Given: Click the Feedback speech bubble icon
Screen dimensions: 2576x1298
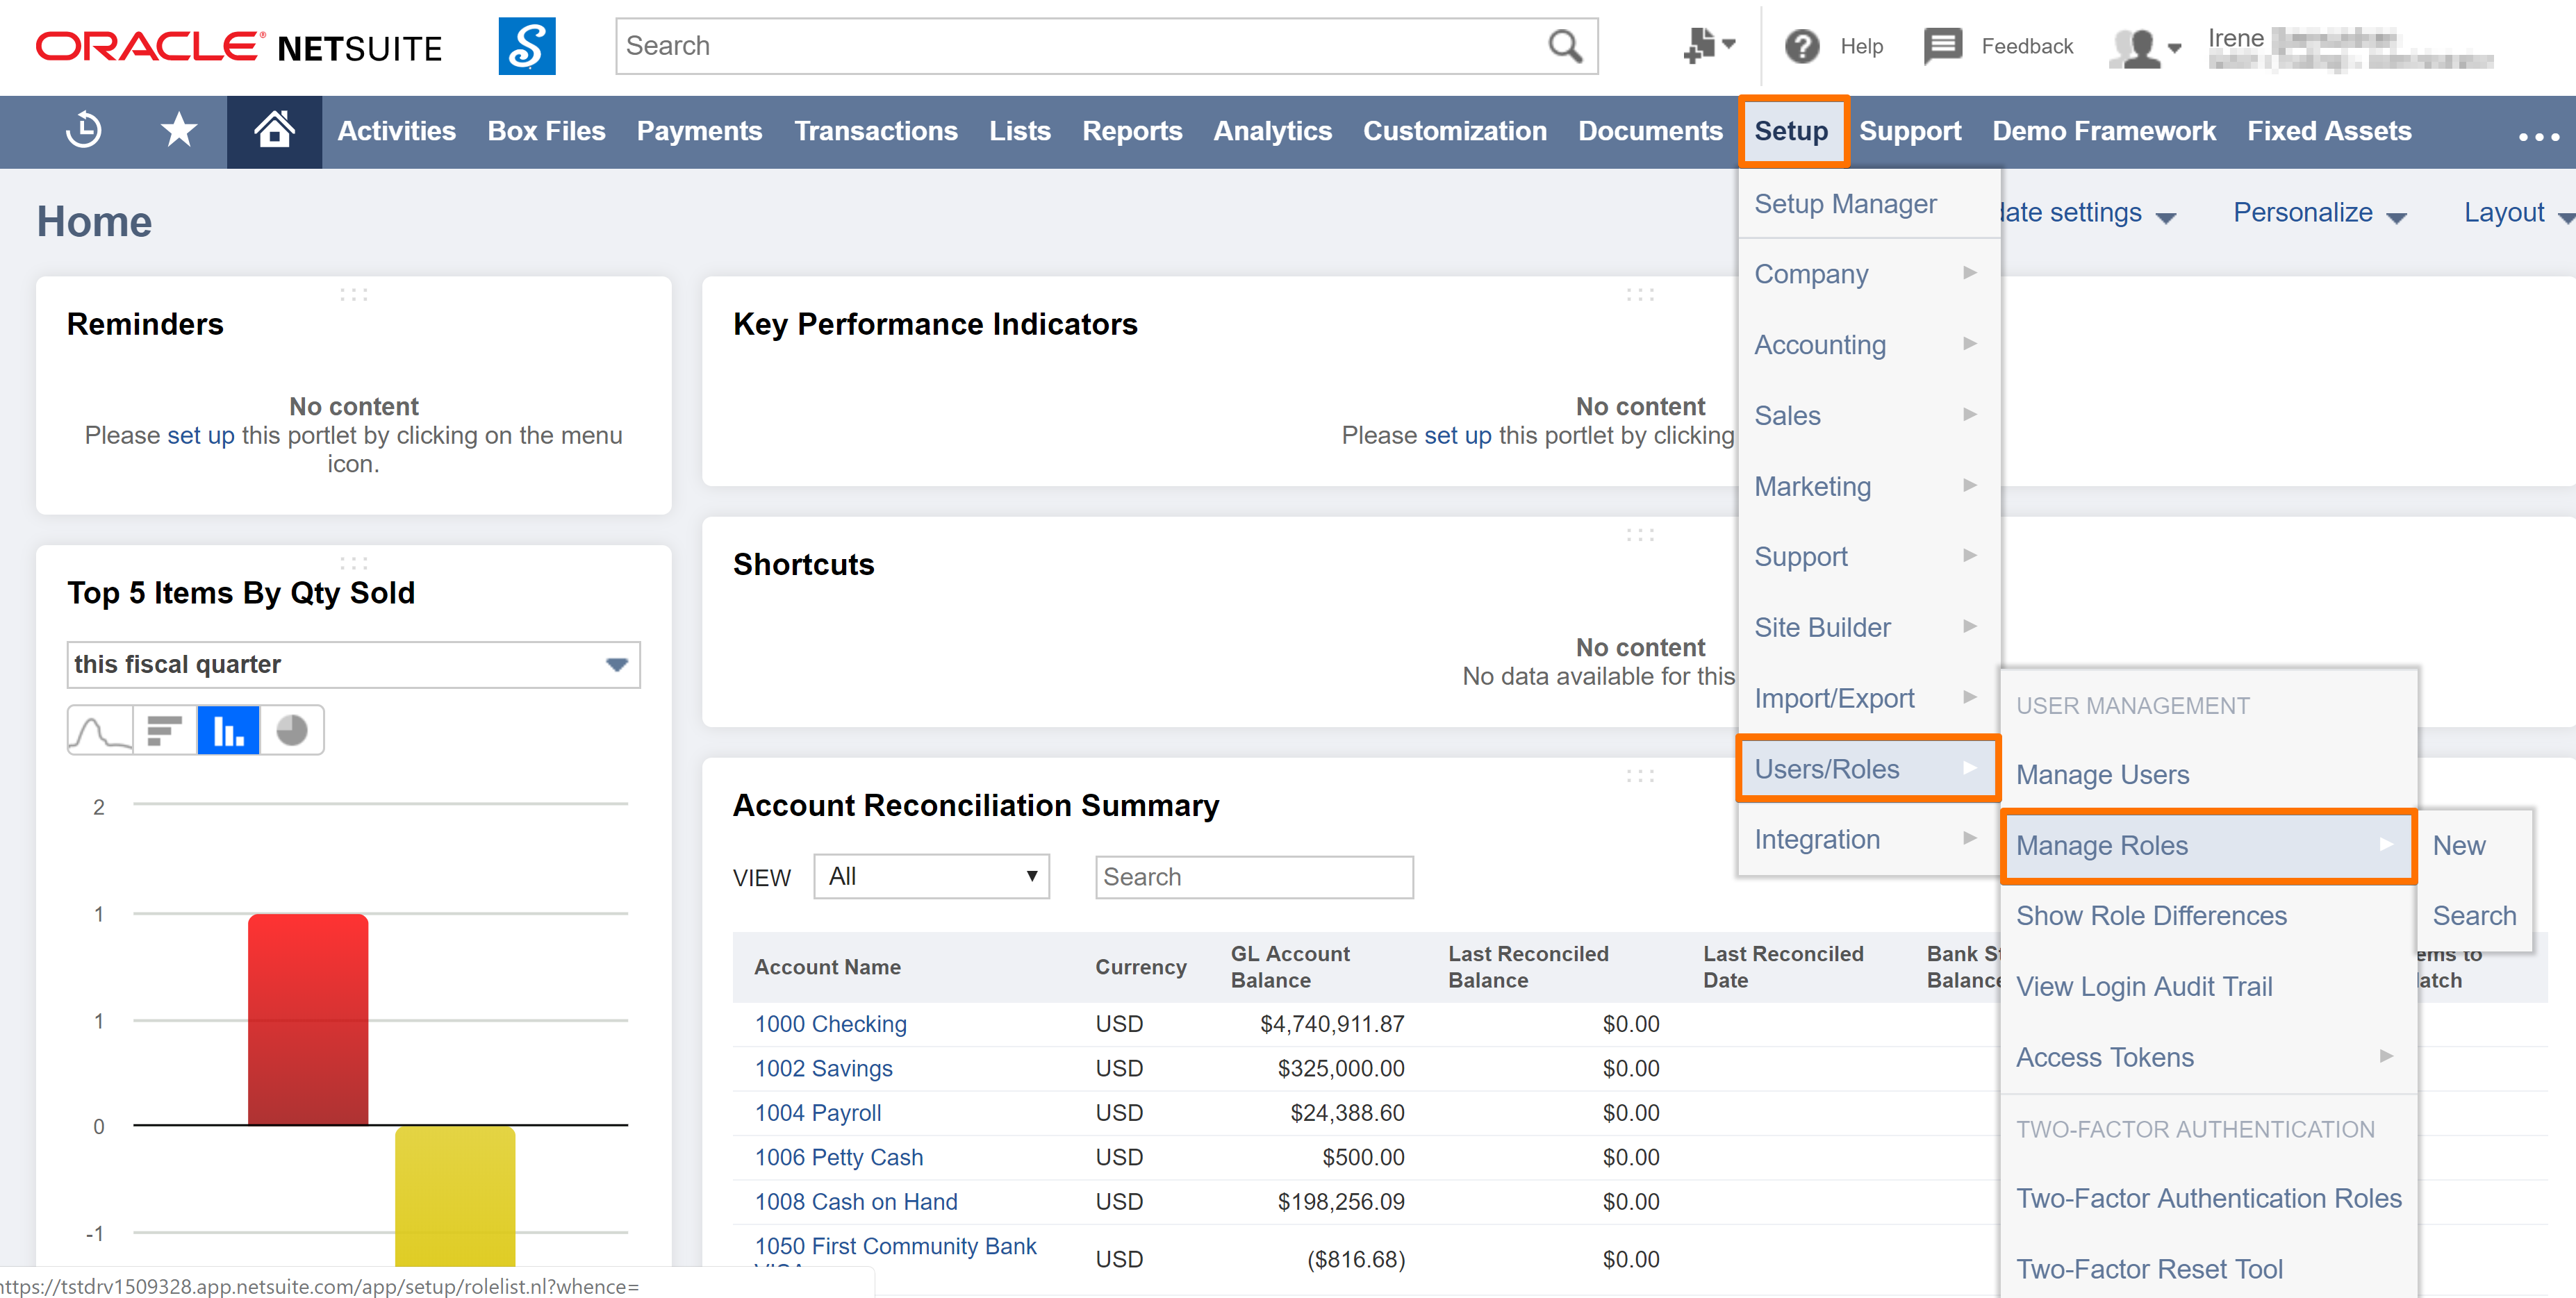Looking at the screenshot, I should click(x=1942, y=46).
